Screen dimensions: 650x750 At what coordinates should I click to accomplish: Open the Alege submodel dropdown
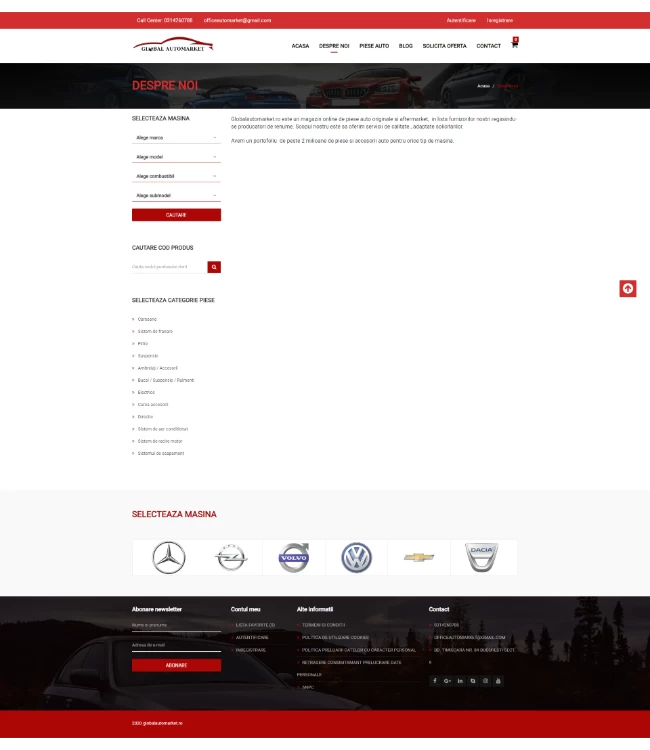click(x=176, y=196)
